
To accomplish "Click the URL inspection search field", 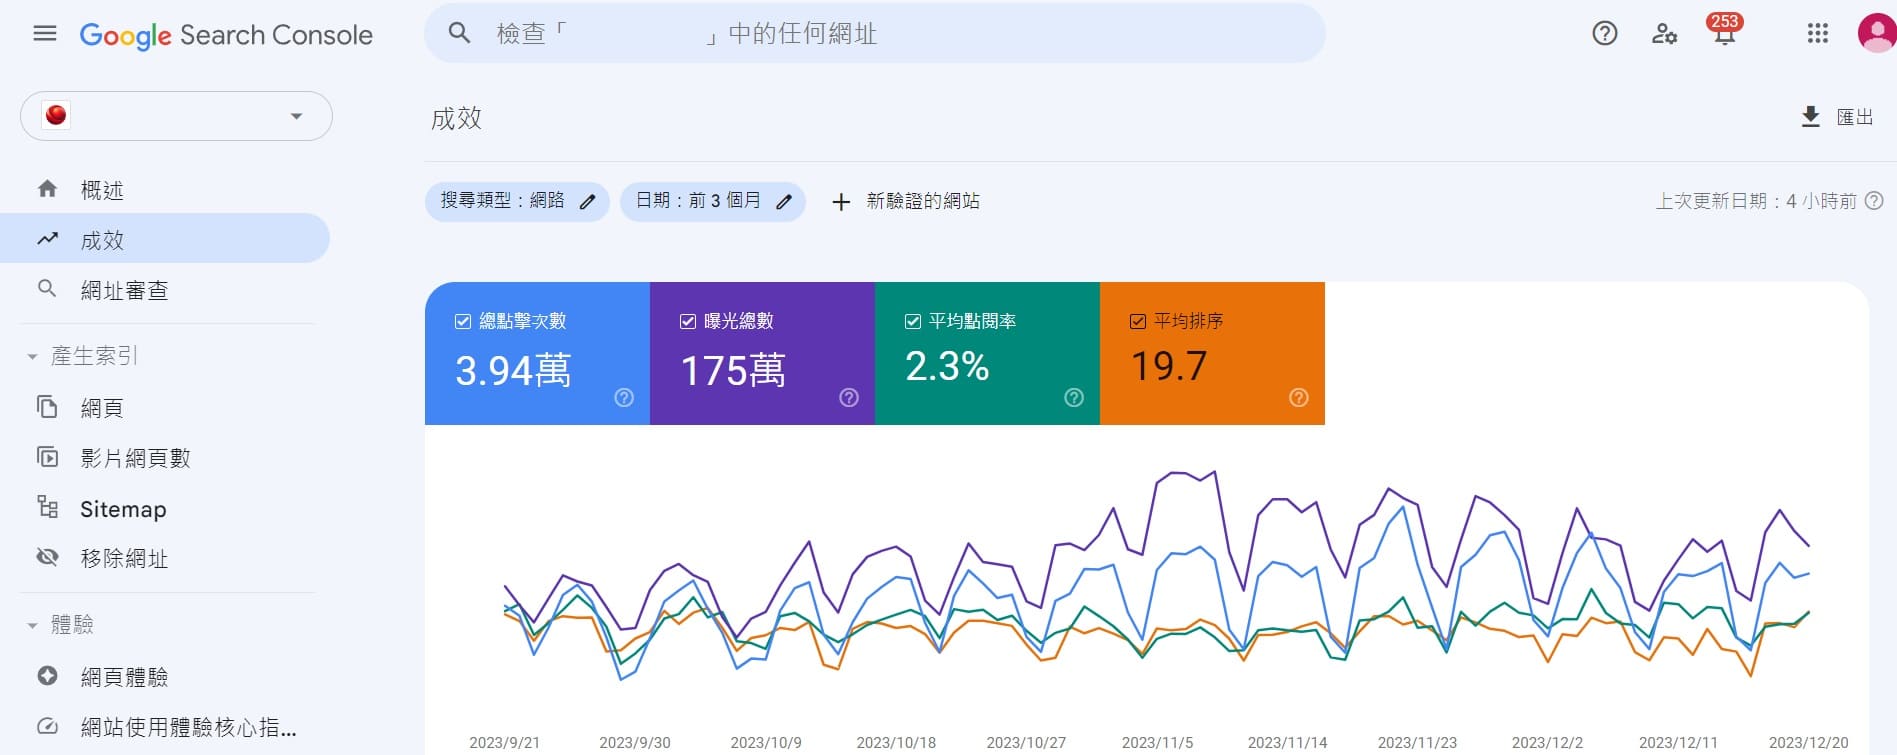I will pyautogui.click(x=875, y=33).
